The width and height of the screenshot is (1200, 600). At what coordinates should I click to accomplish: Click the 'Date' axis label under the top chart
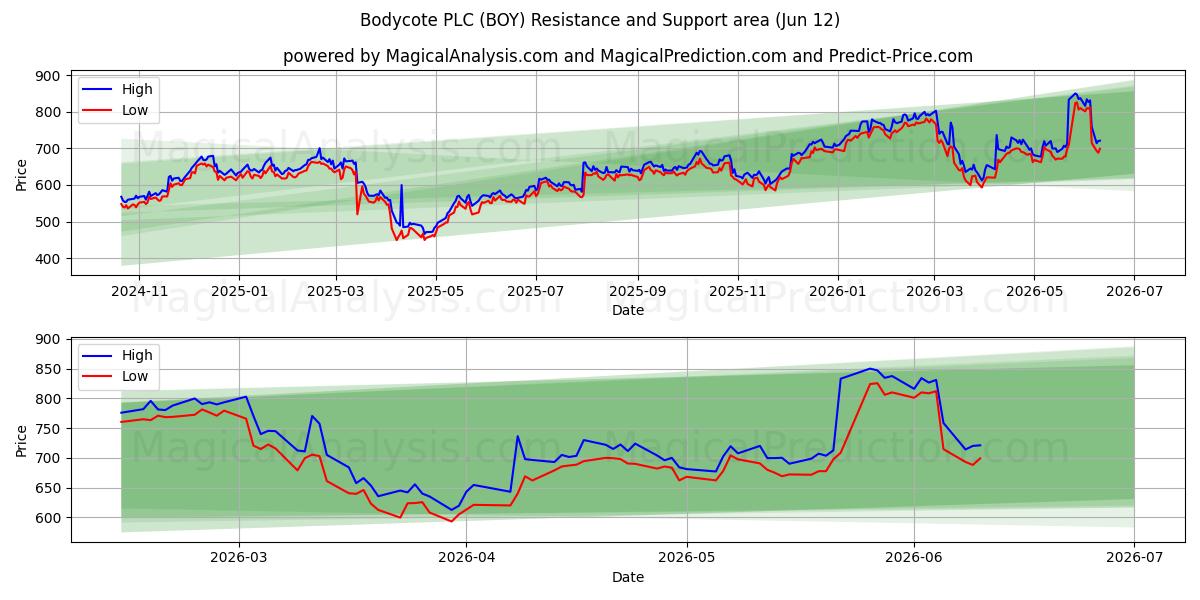point(628,311)
